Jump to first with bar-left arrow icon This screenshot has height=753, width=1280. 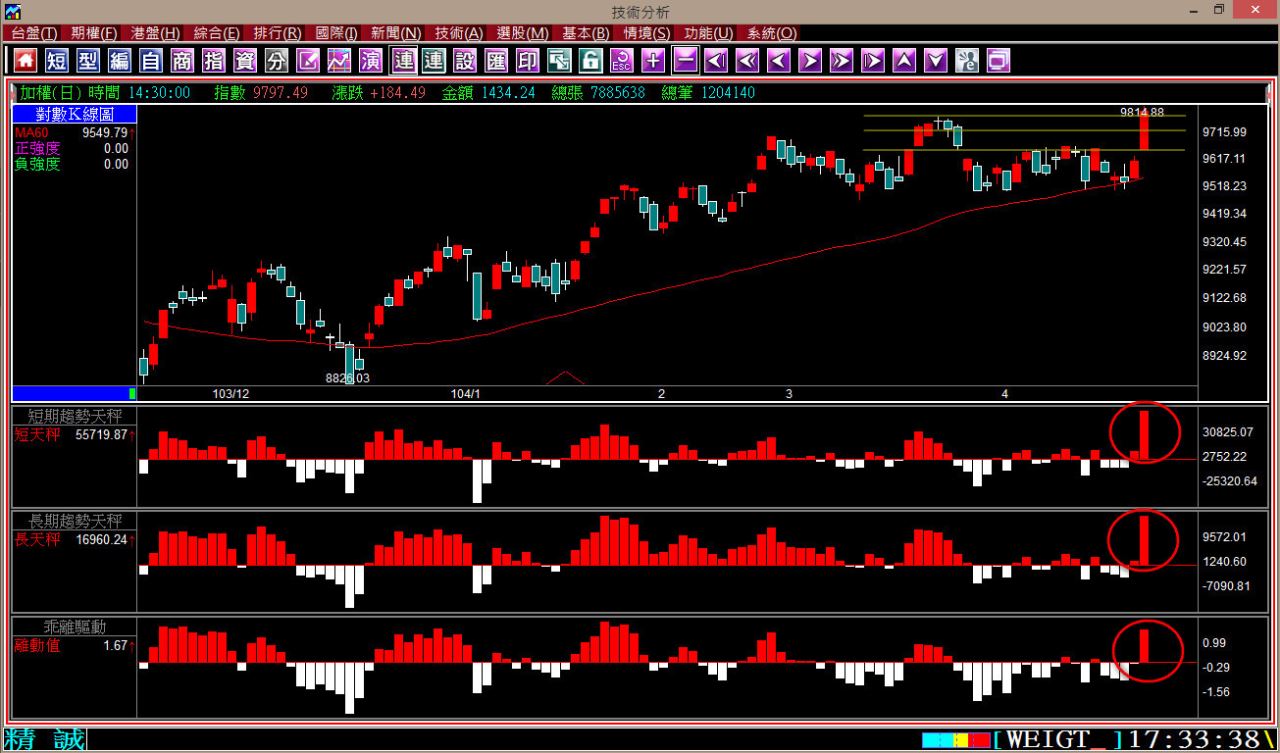pyautogui.click(x=716, y=61)
